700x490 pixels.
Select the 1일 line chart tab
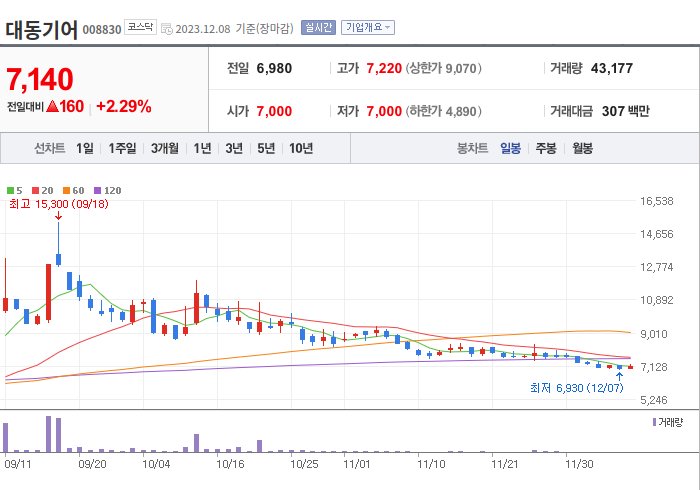85,148
